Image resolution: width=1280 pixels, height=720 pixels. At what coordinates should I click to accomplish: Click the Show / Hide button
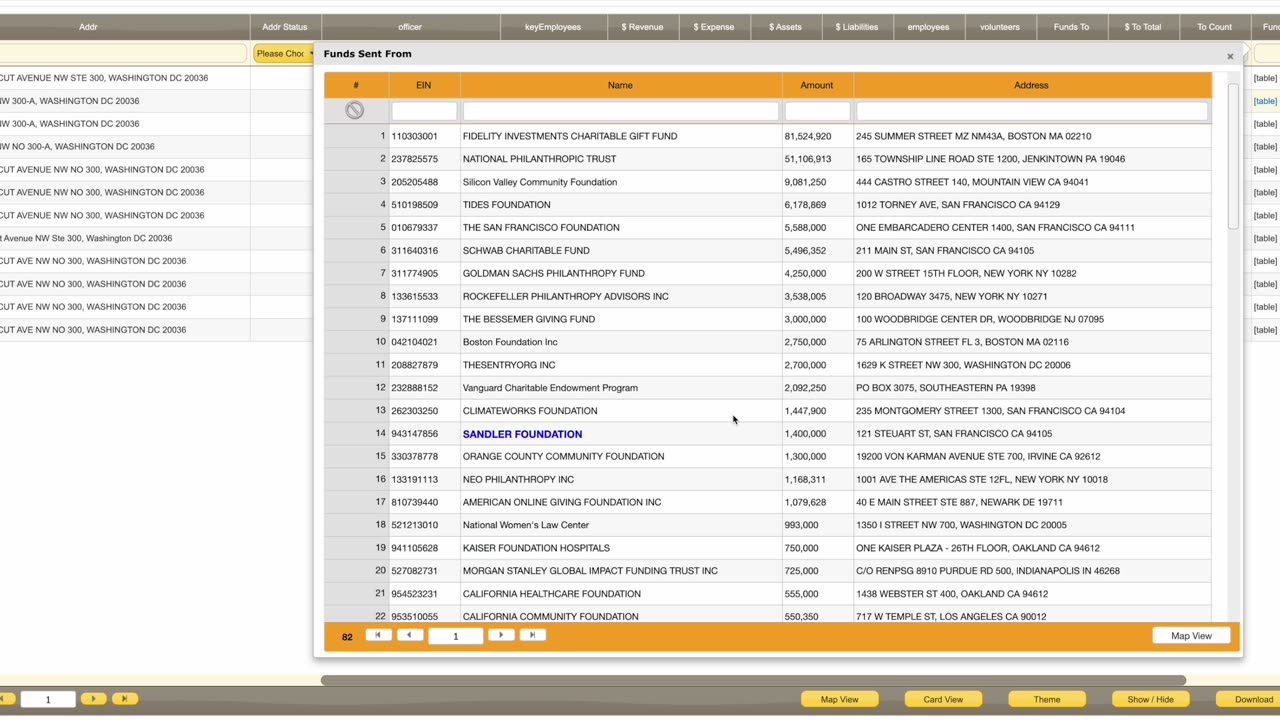click(1151, 699)
